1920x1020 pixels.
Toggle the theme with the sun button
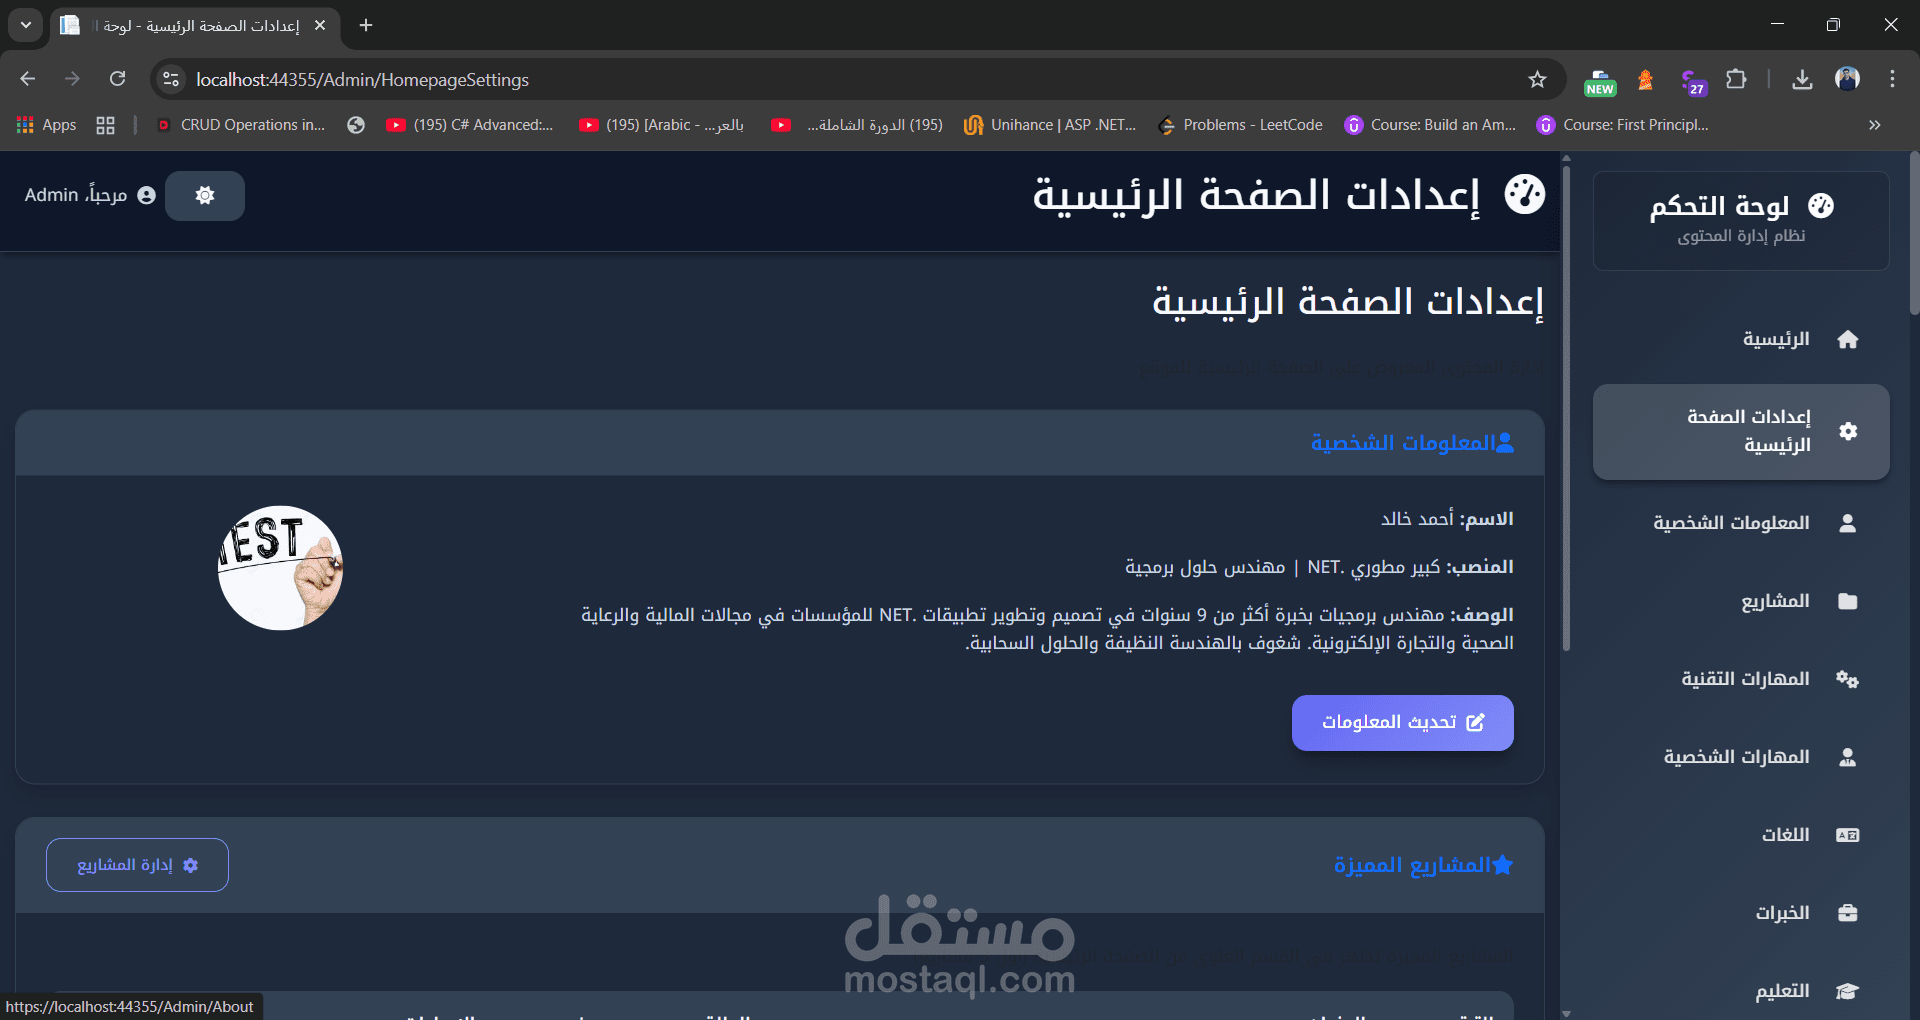pyautogui.click(x=205, y=196)
